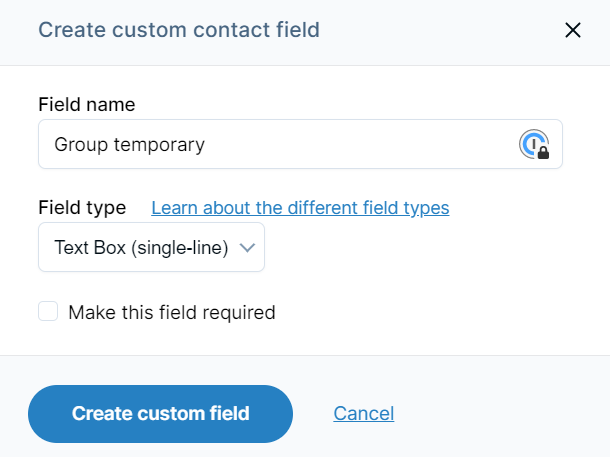Focus the Field name input containing Group temporary
This screenshot has height=457, width=610.
[300, 144]
